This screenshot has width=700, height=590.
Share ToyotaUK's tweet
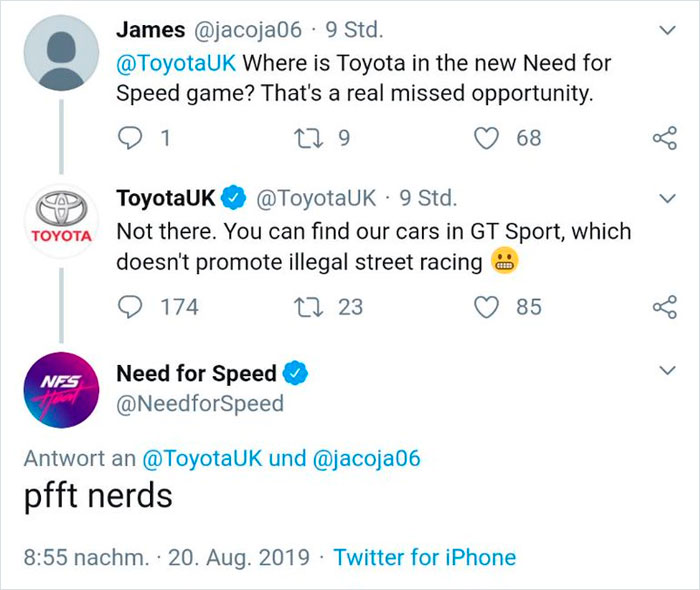(664, 307)
